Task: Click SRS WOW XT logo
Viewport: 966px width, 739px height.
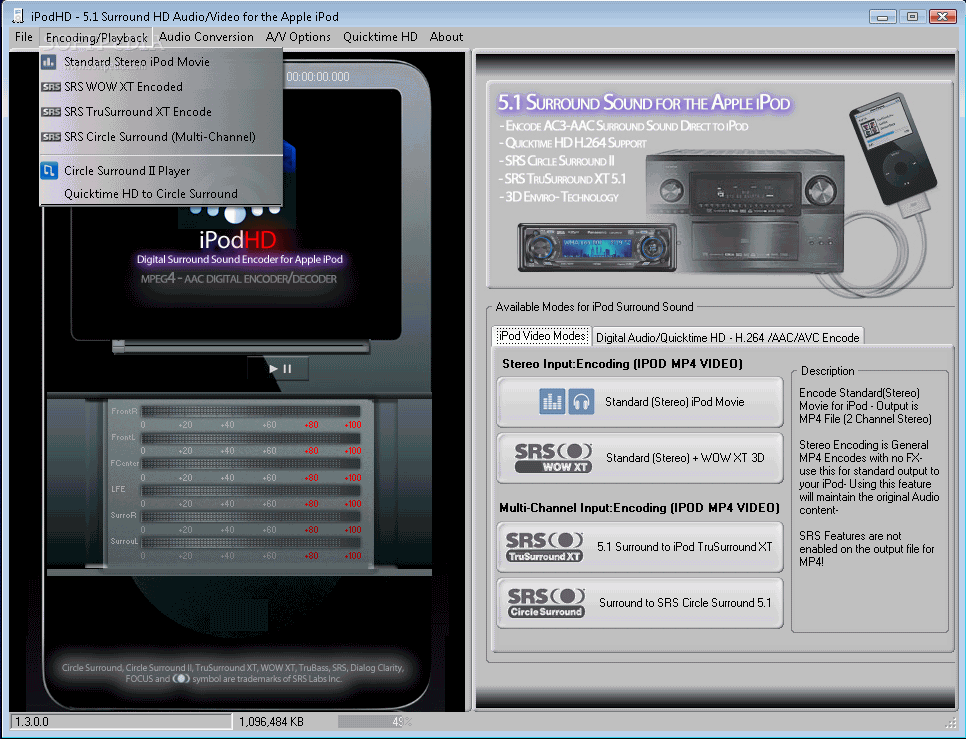Action: (x=553, y=458)
